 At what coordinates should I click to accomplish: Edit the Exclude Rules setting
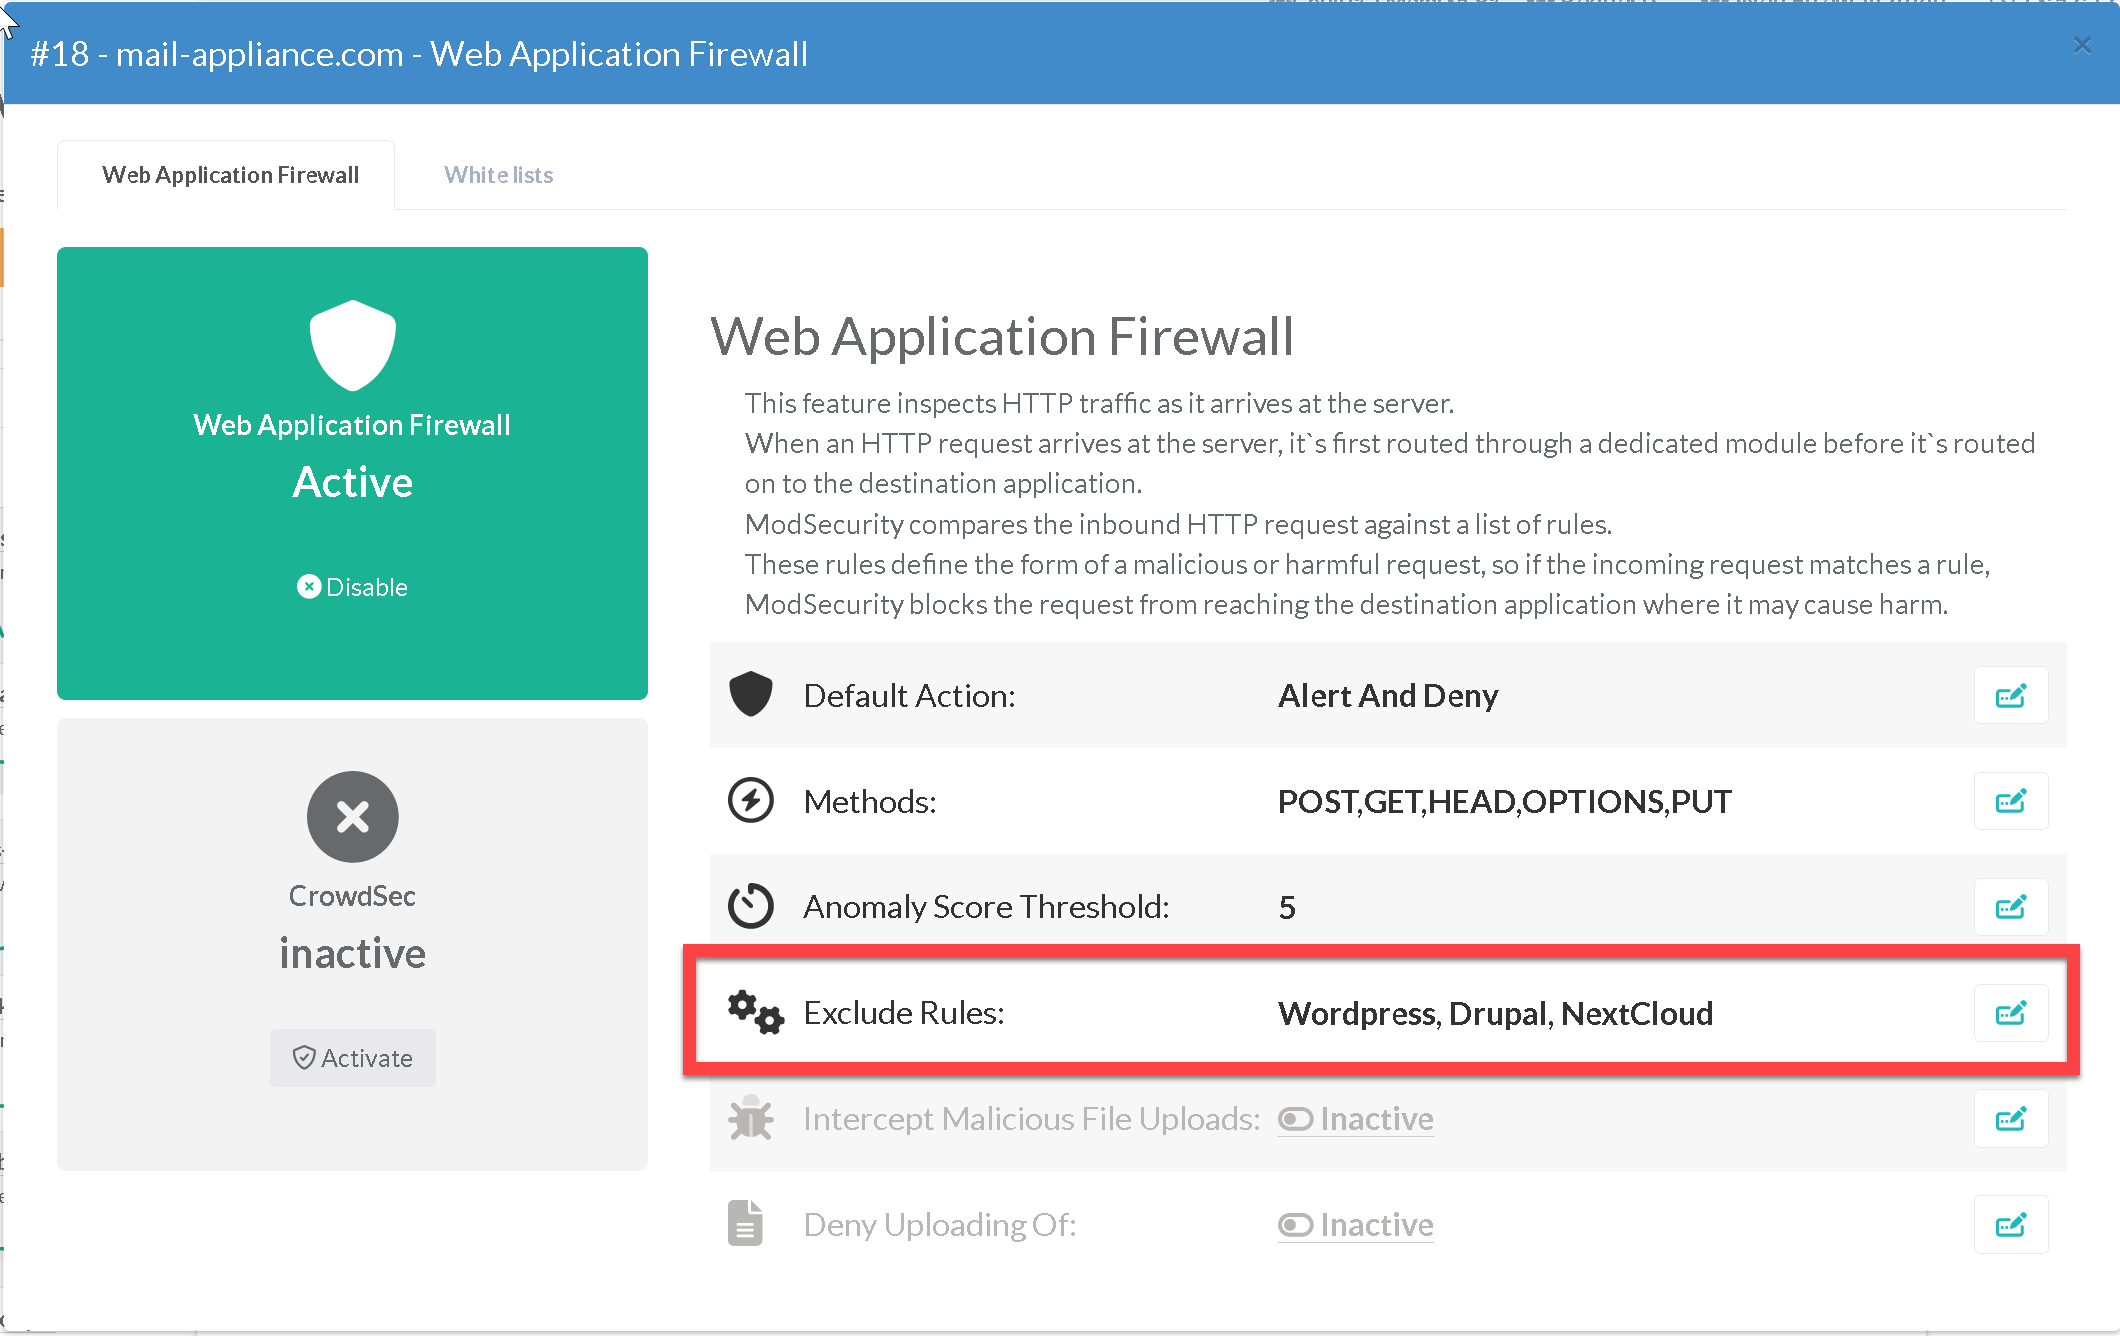[x=2010, y=1013]
